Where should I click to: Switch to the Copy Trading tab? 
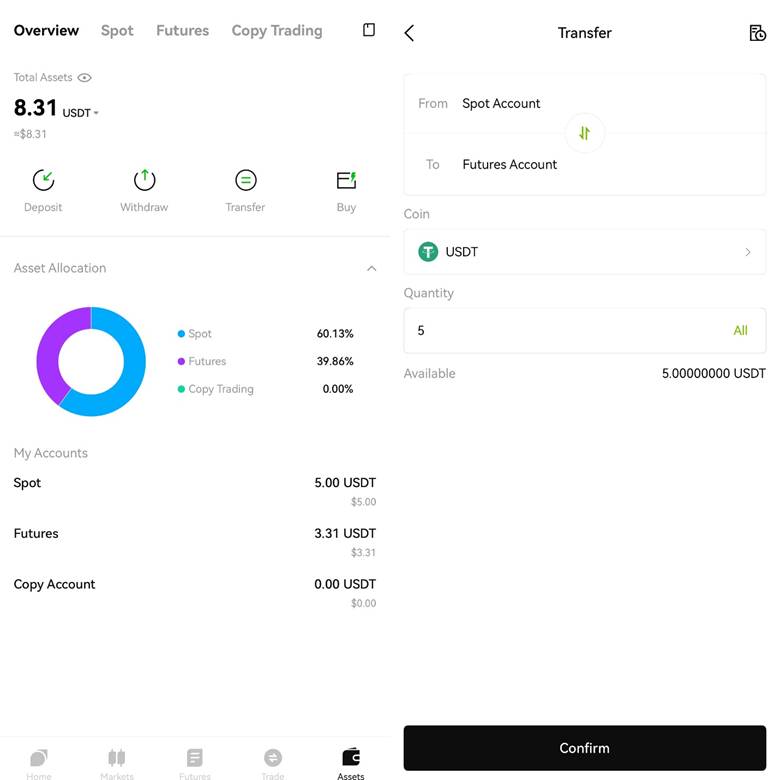pyautogui.click(x=277, y=31)
